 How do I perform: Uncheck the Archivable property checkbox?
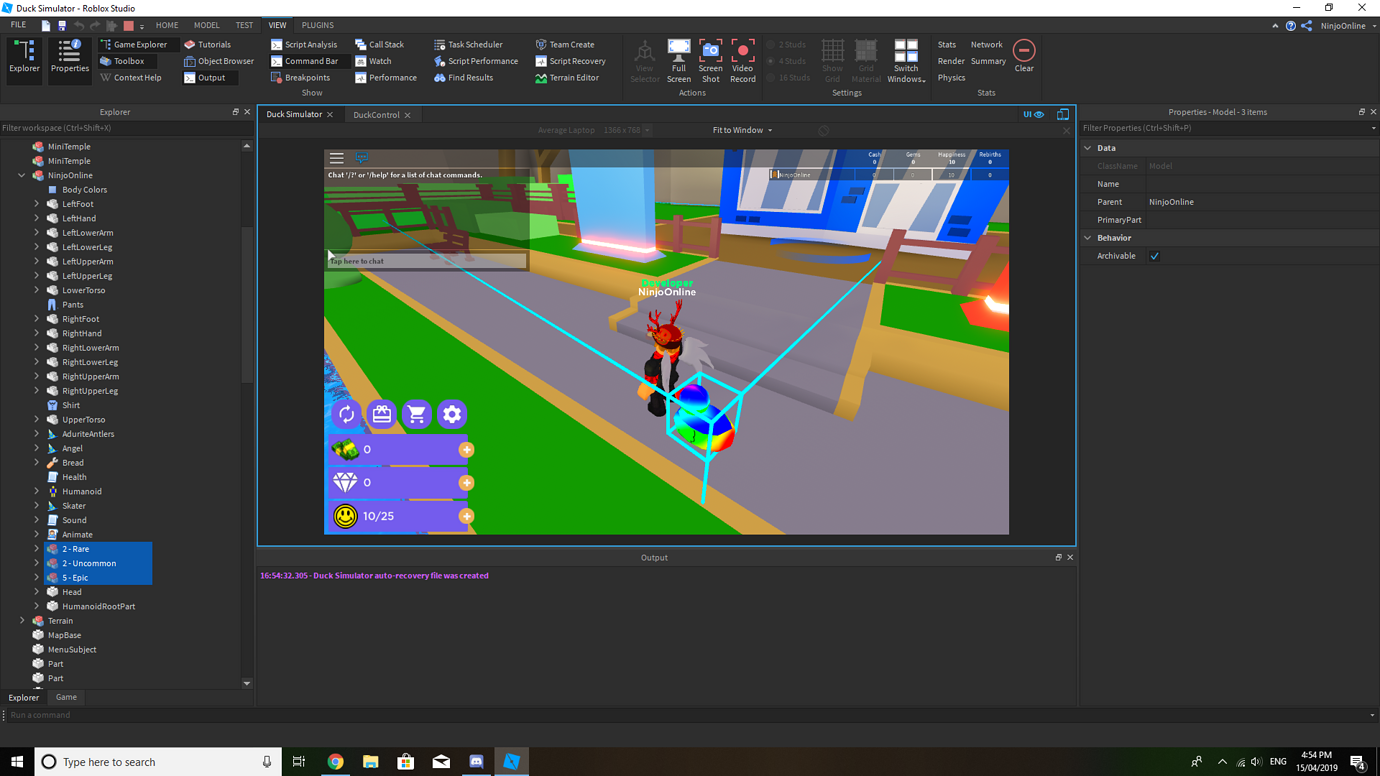pyautogui.click(x=1154, y=255)
